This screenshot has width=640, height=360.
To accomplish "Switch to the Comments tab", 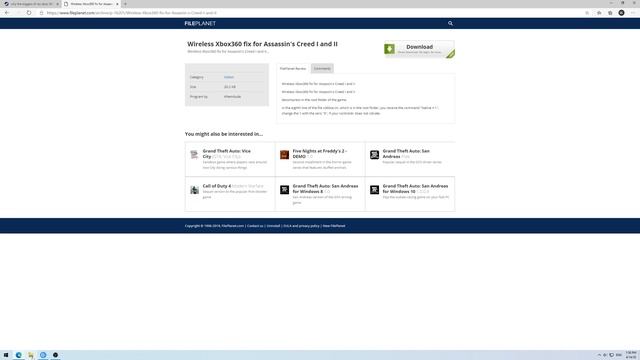I will tap(322, 69).
